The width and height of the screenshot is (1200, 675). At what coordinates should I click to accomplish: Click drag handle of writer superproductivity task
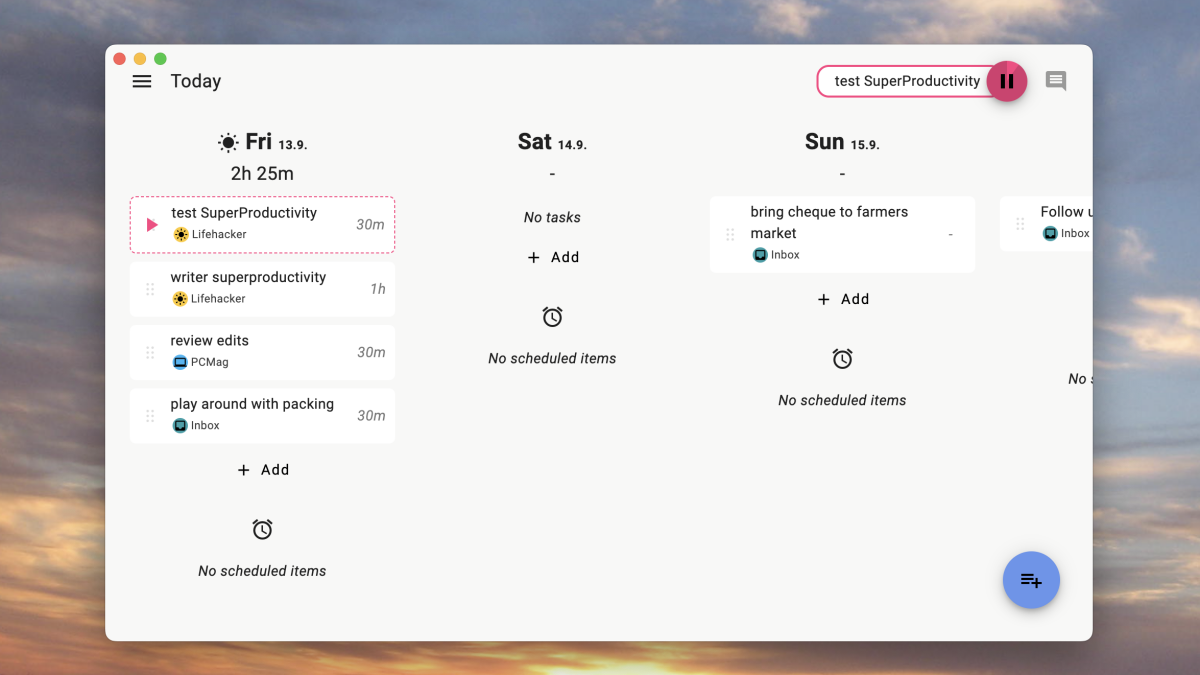coord(150,289)
